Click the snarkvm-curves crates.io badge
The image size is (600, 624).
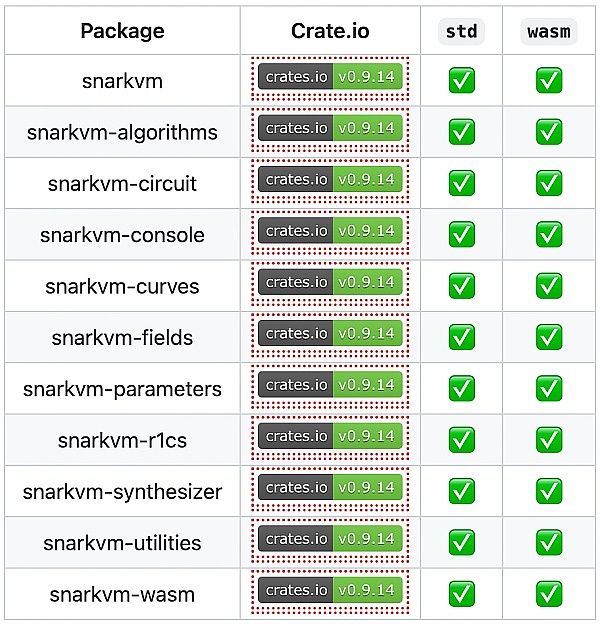tap(330, 283)
